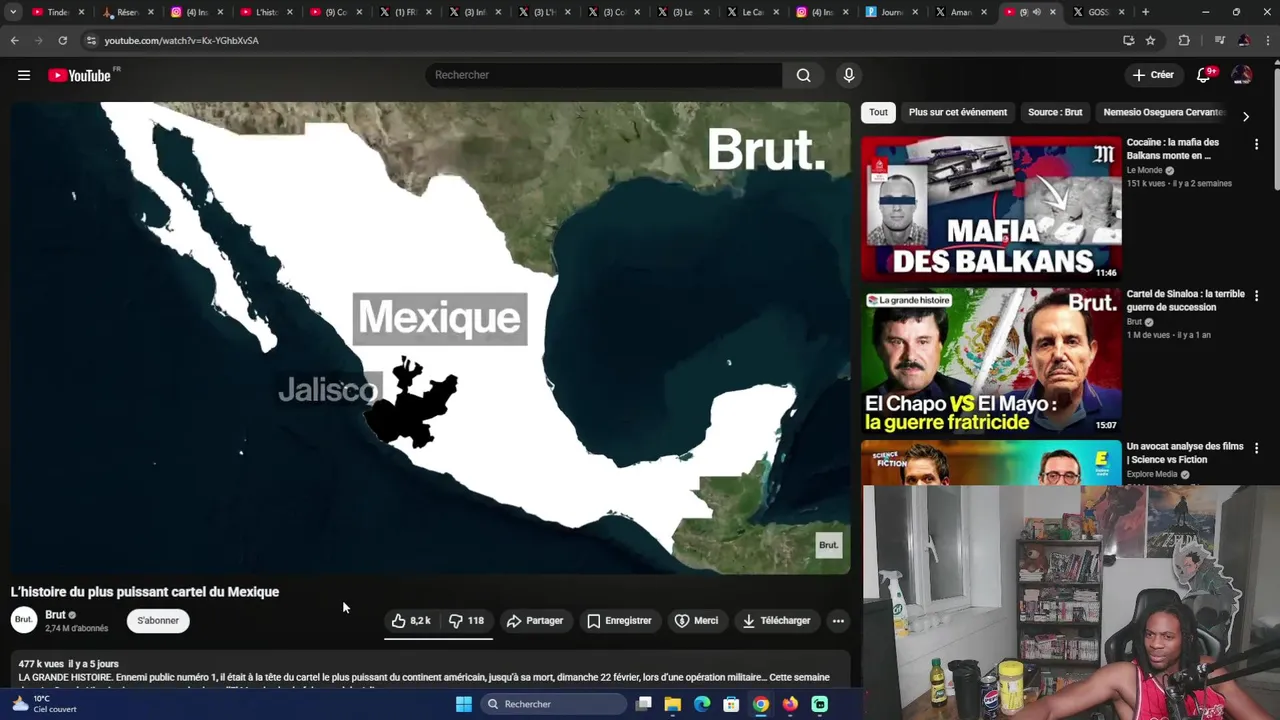Open options for Un avocat analyse video

pos(1256,449)
